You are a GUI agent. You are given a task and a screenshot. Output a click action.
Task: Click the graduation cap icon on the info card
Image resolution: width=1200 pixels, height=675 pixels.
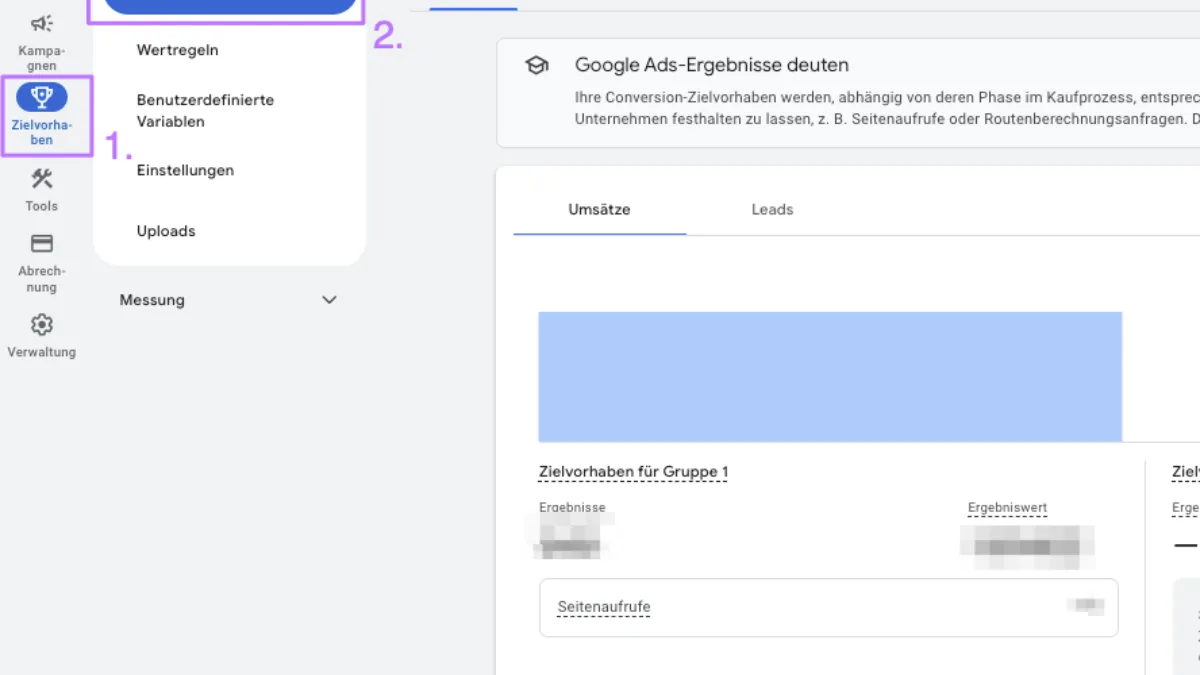click(x=537, y=64)
